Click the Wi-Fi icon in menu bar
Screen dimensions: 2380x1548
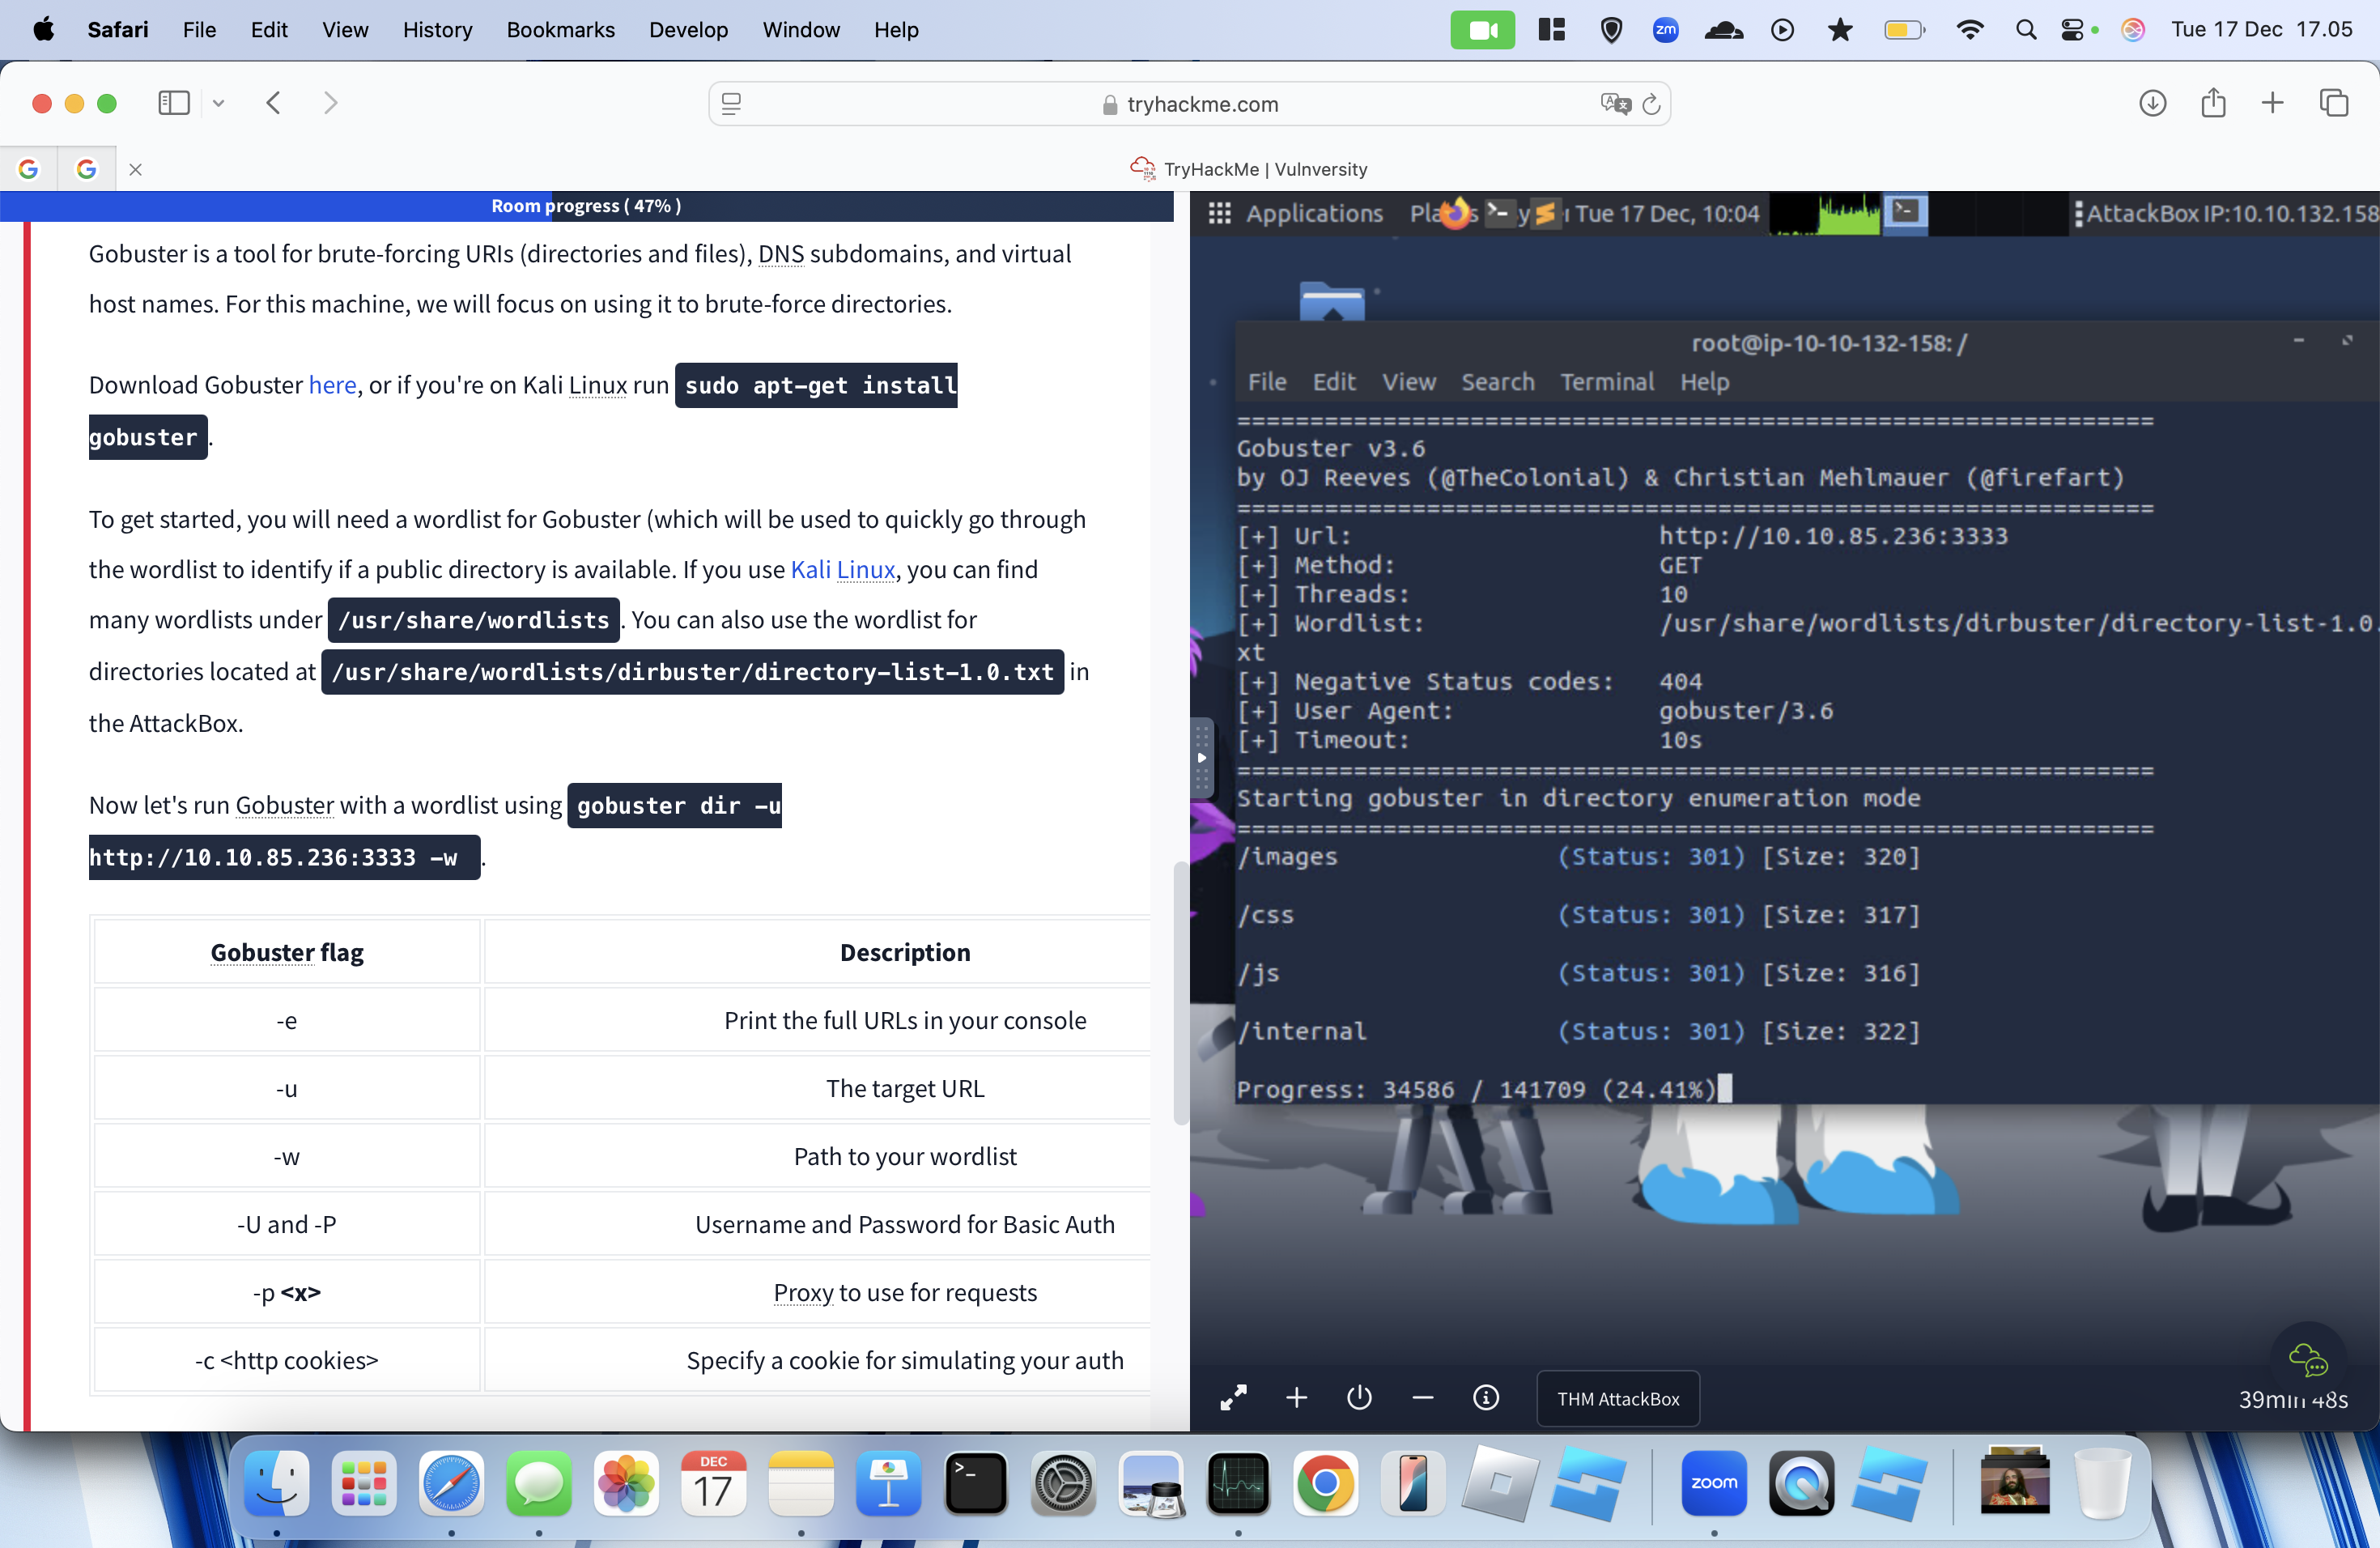point(1970,30)
